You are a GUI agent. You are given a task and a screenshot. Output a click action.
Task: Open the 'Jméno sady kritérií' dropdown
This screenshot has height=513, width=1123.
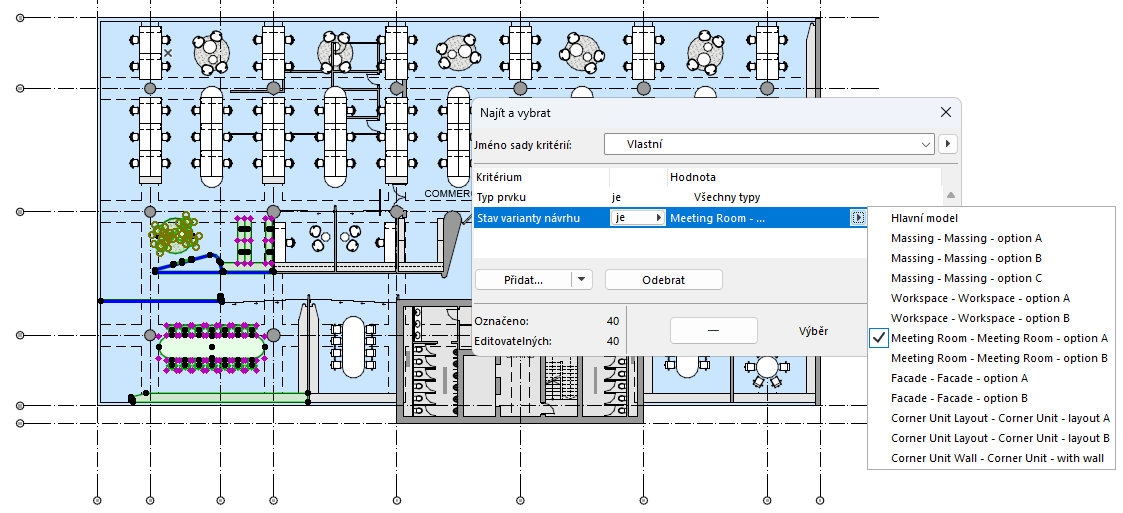pos(768,144)
